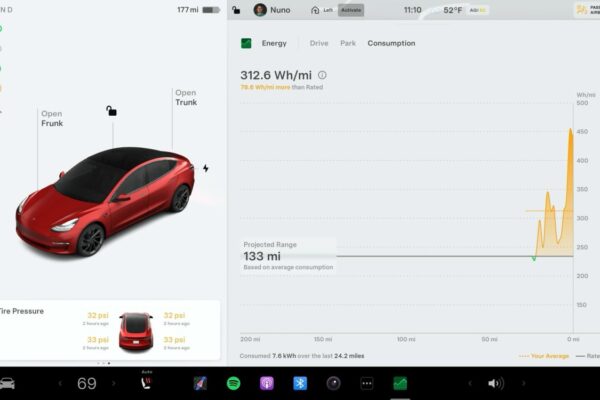The image size is (600, 400).
Task: Tap the passenger airbag indicator
Action: pyautogui.click(x=588, y=10)
